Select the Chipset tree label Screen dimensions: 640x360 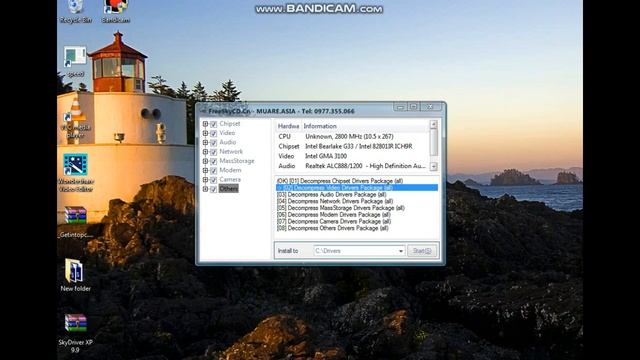coord(230,123)
